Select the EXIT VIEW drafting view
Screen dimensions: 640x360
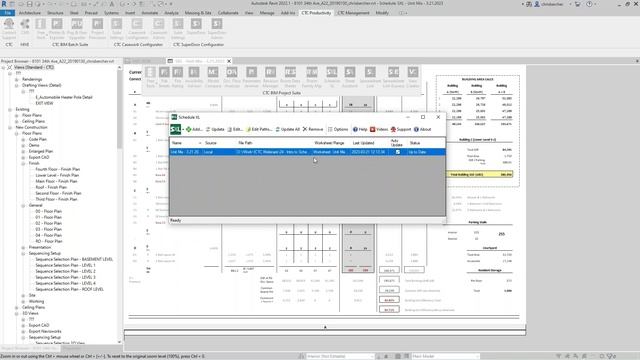click(x=44, y=103)
